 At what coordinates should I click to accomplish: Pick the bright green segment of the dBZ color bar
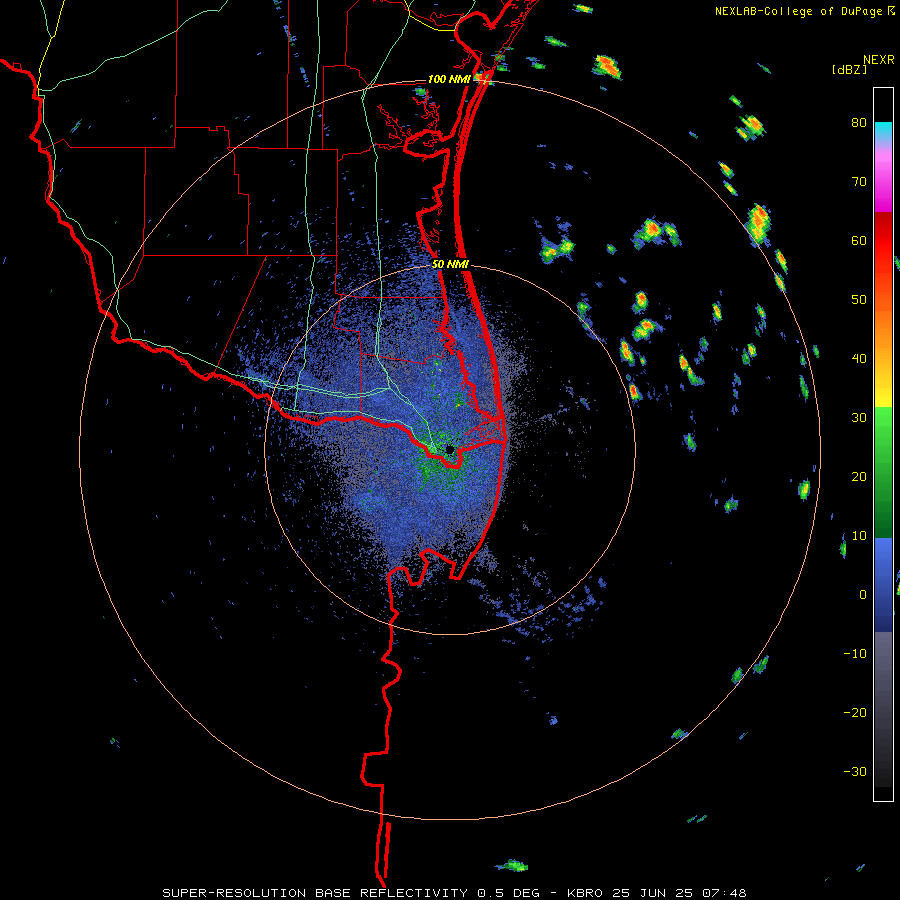883,436
